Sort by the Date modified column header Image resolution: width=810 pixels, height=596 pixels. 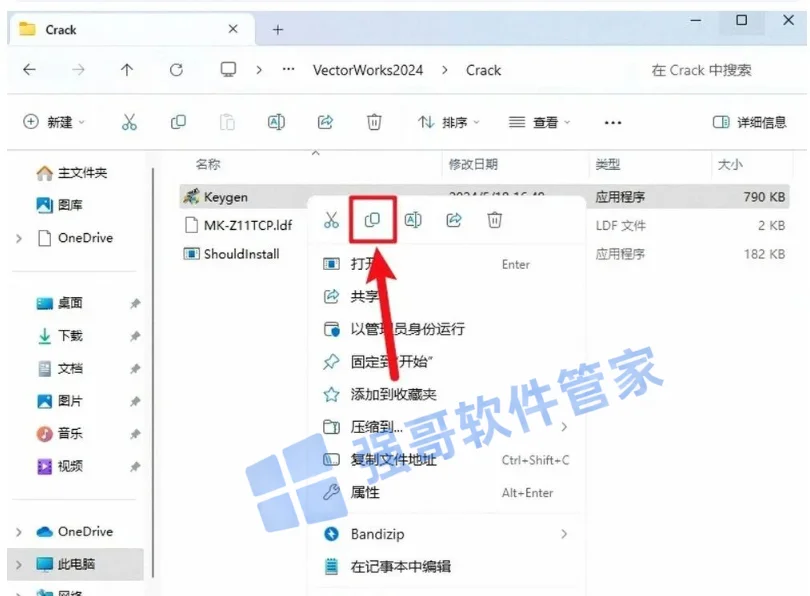coord(473,164)
